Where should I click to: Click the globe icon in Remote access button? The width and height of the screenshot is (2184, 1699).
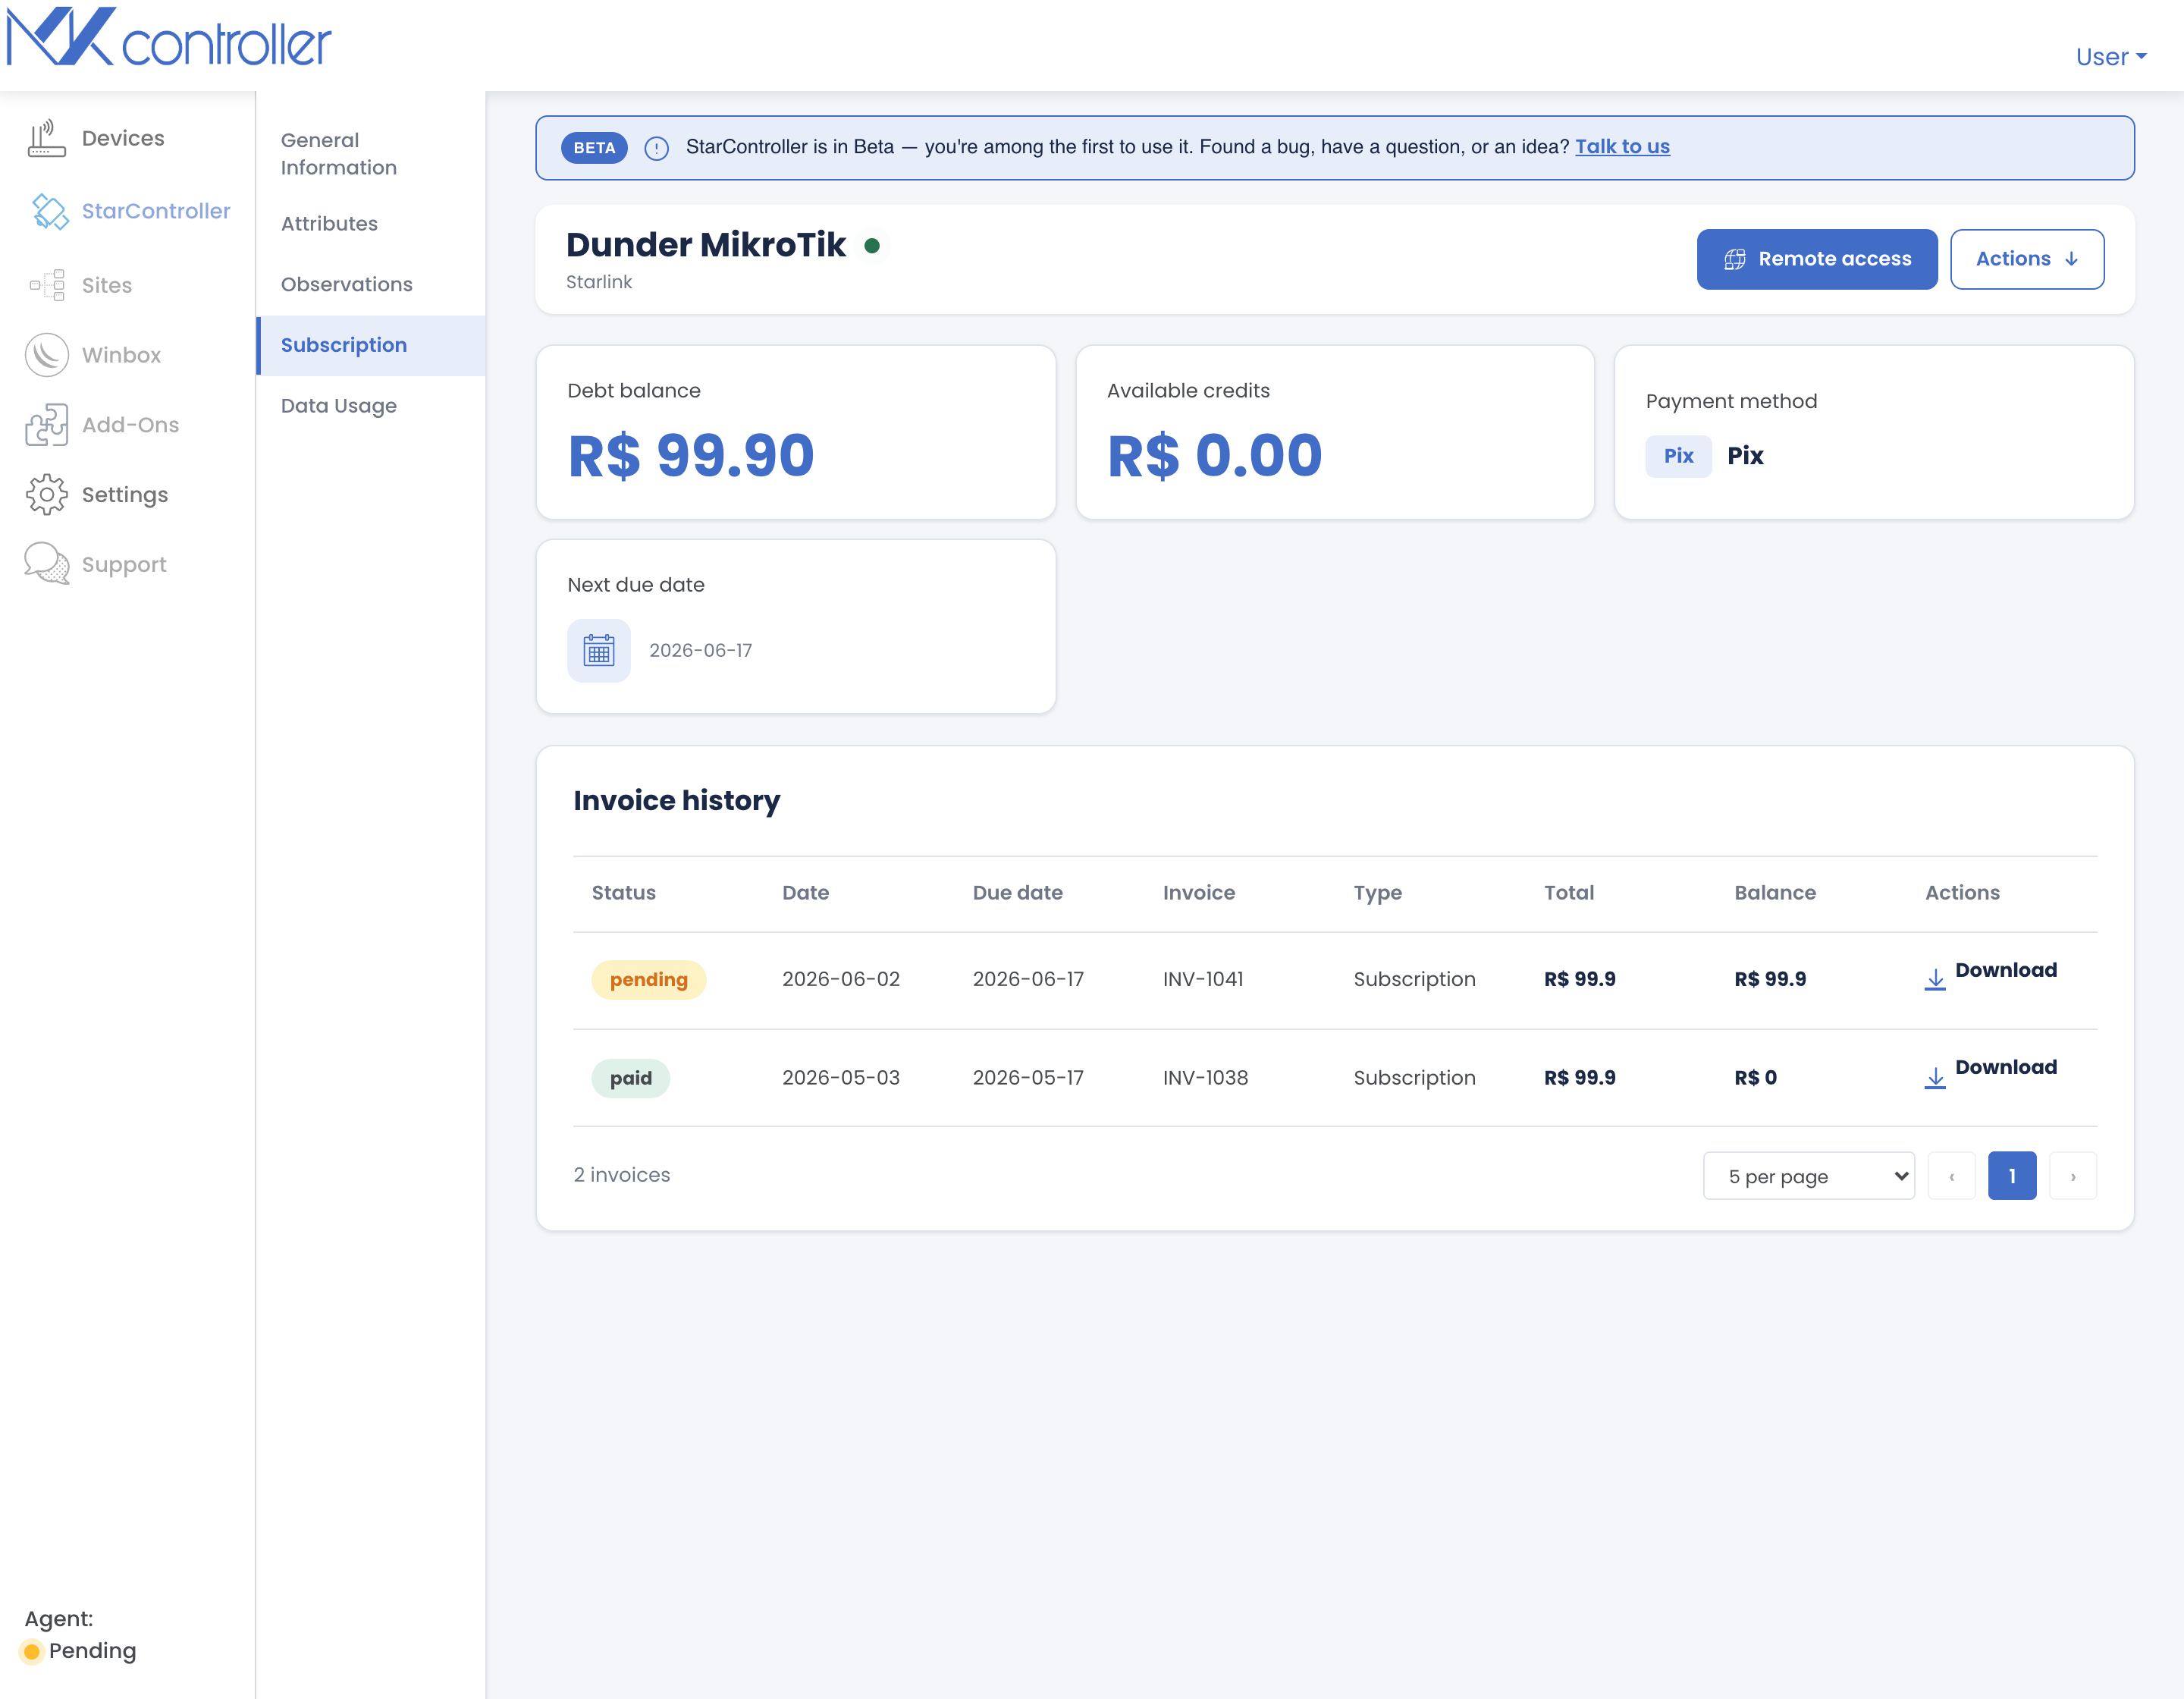coord(1735,260)
